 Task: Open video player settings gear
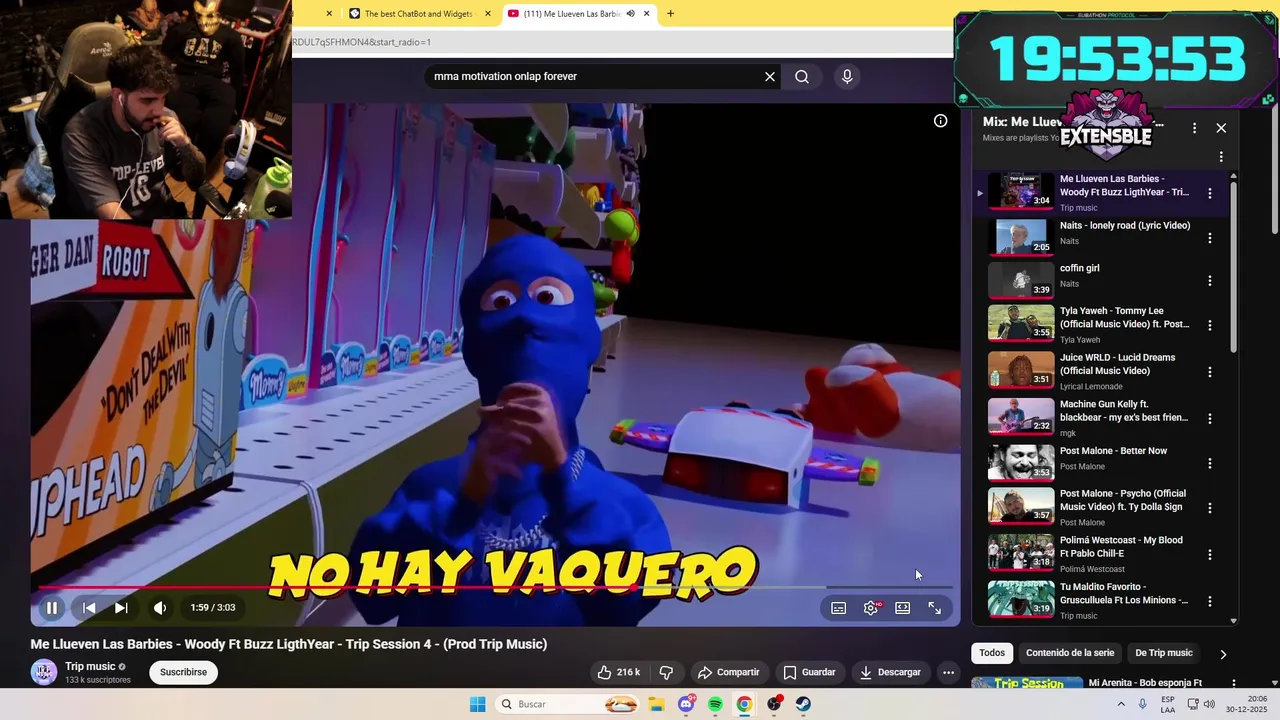click(871, 608)
